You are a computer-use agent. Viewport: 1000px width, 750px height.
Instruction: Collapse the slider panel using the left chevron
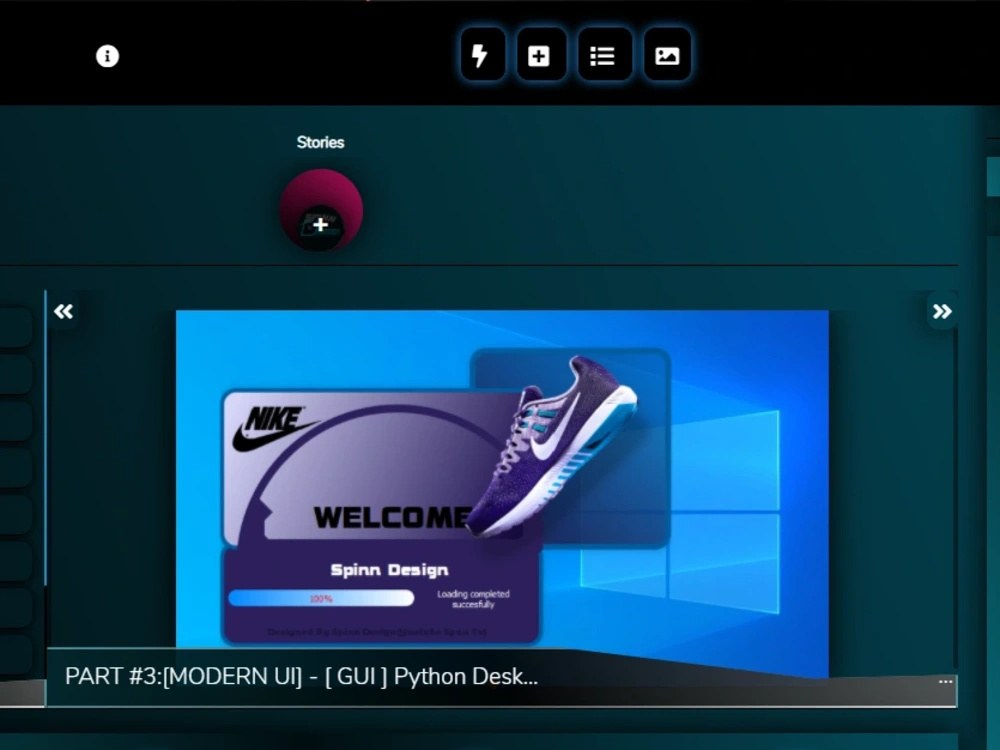63,311
